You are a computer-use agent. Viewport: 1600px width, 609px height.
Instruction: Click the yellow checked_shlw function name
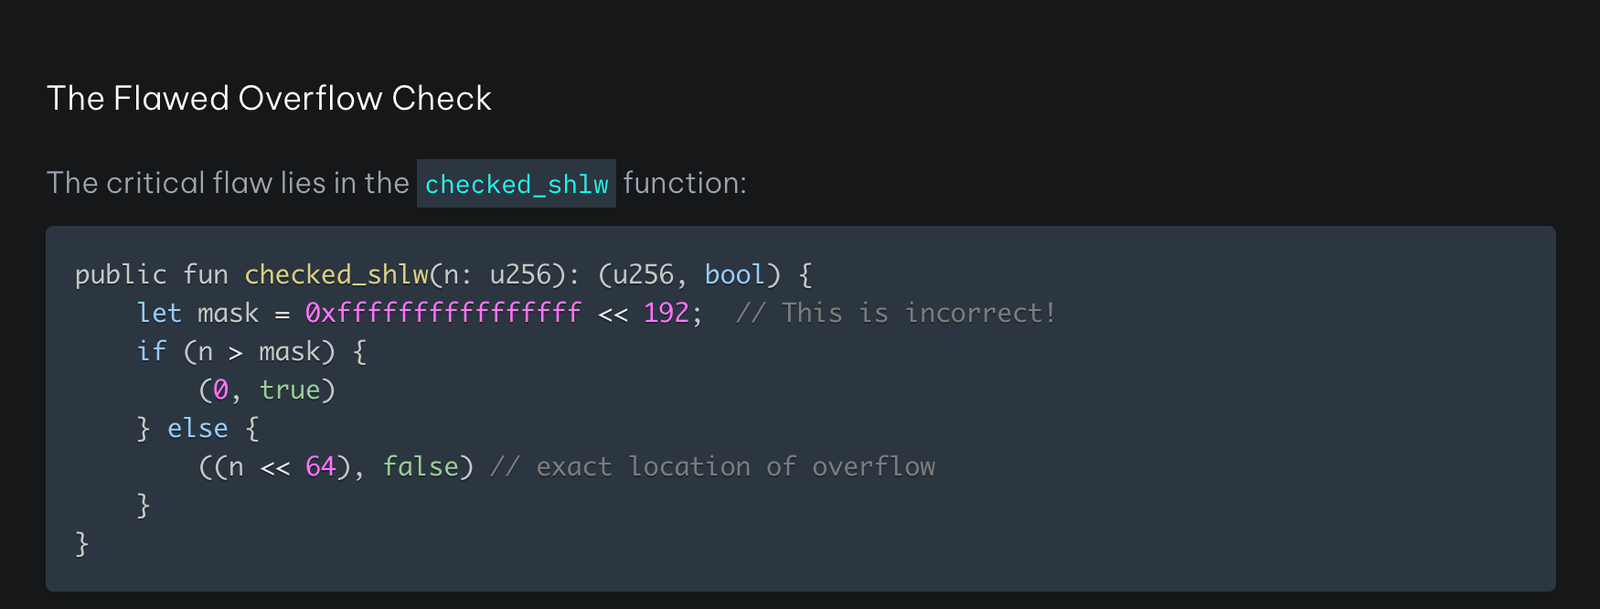336,275
